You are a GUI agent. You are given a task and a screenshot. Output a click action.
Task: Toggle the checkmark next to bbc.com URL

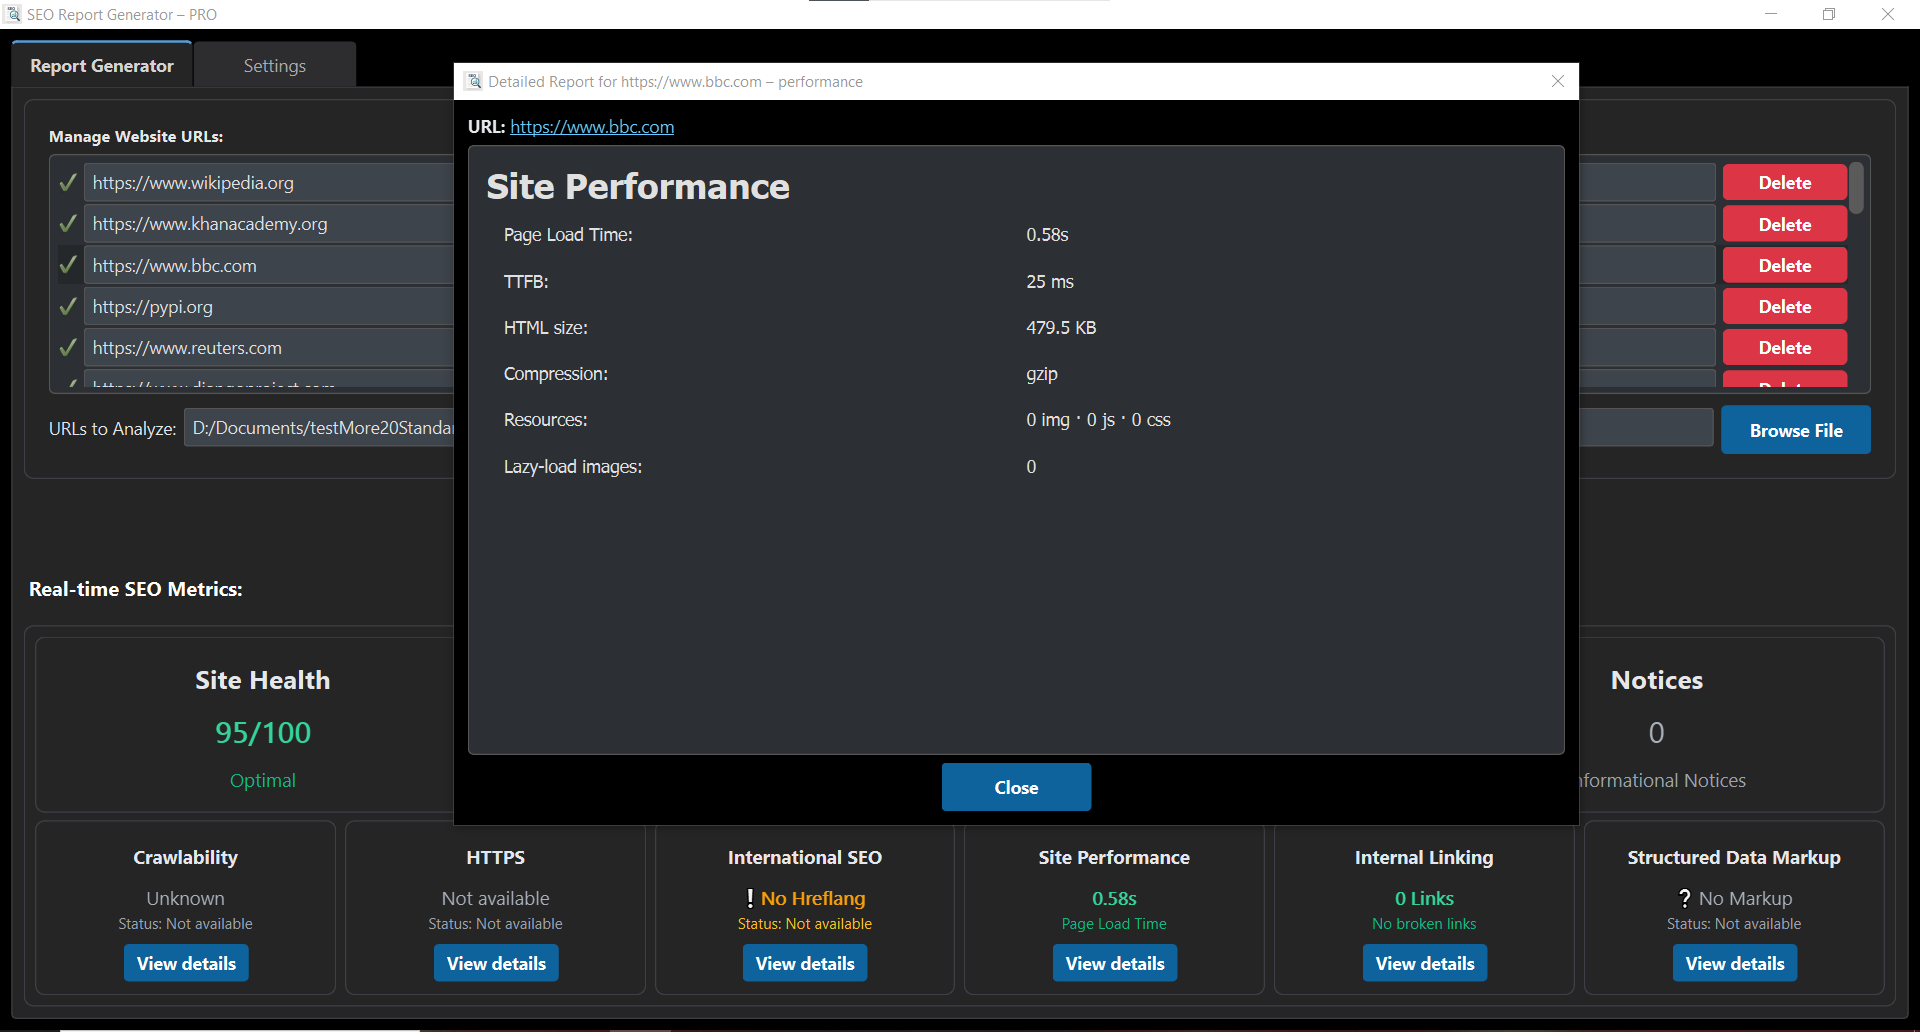coord(68,265)
